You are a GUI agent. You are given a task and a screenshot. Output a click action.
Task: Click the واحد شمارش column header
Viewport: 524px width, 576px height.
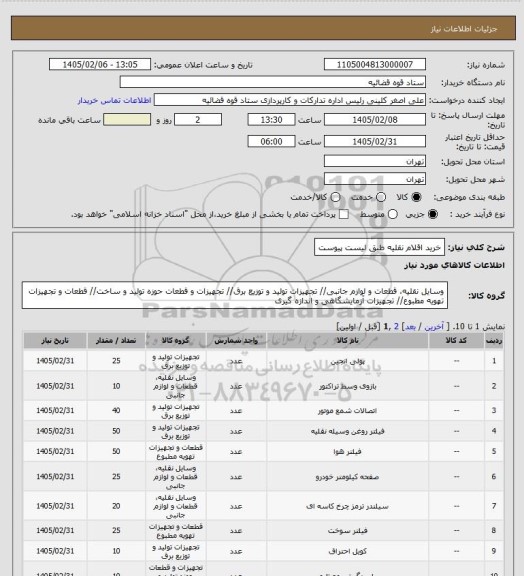point(236,341)
